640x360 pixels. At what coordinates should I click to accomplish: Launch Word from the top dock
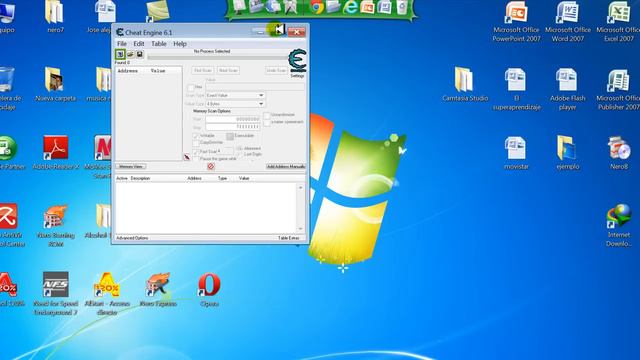384,7
